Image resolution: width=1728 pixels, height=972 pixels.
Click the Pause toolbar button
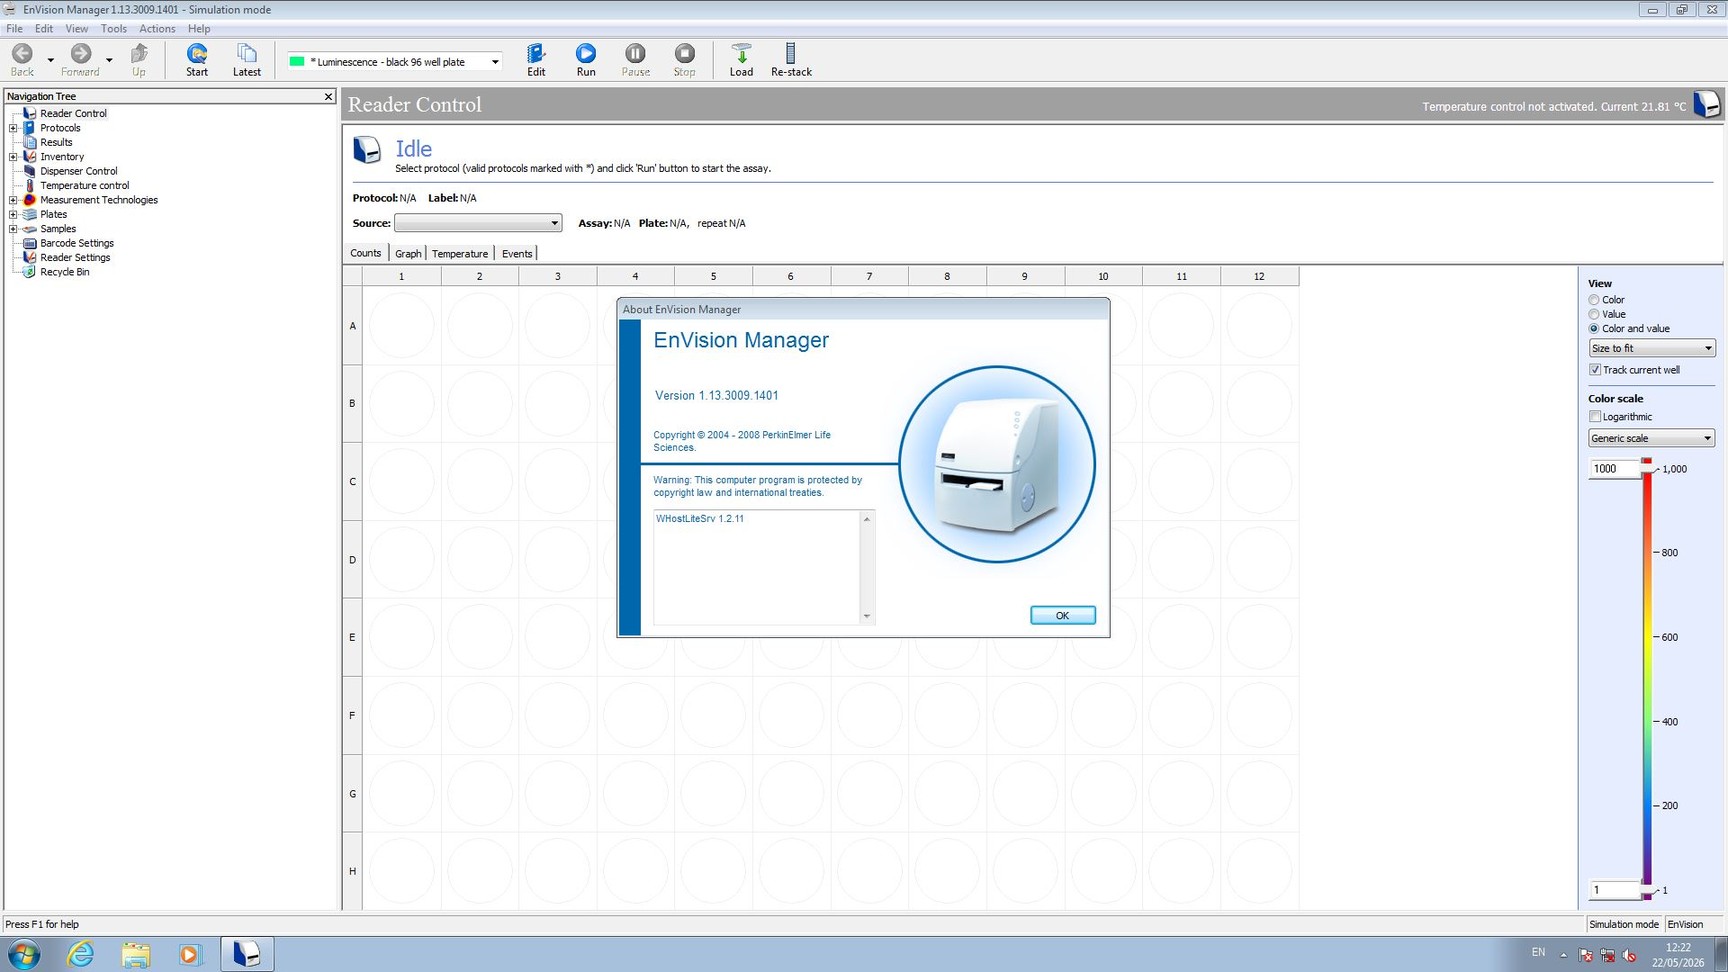tap(635, 59)
